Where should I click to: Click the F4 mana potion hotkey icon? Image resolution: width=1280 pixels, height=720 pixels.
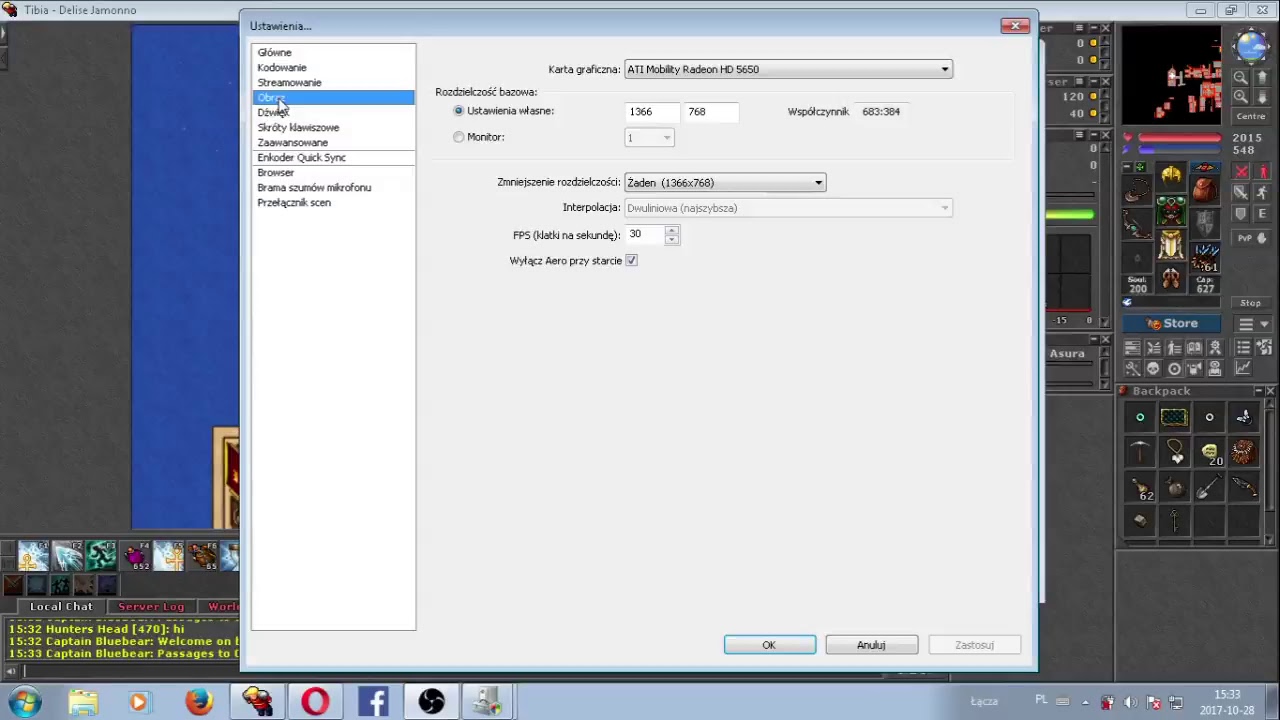[x=135, y=556]
